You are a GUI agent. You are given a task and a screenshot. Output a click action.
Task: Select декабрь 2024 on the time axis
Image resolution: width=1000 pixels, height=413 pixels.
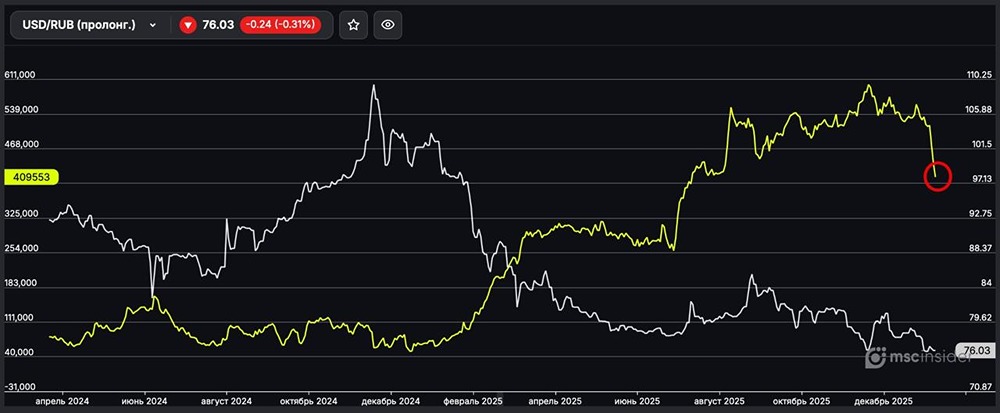point(390,402)
